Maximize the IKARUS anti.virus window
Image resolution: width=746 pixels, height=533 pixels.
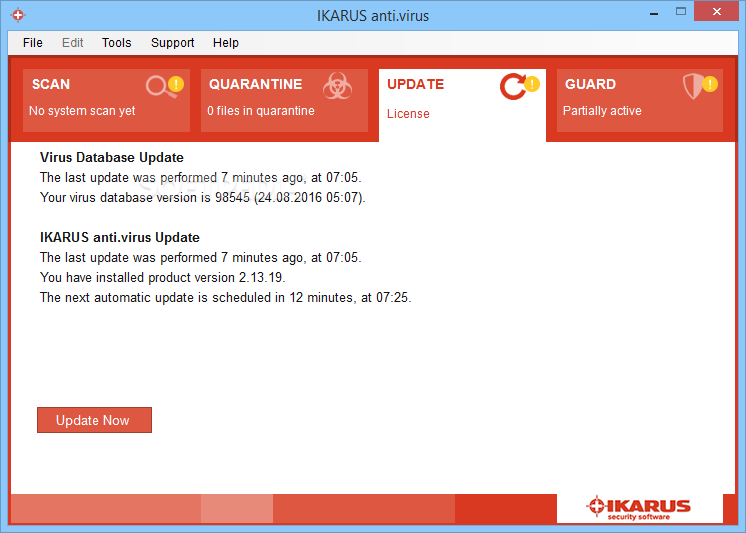click(x=681, y=12)
